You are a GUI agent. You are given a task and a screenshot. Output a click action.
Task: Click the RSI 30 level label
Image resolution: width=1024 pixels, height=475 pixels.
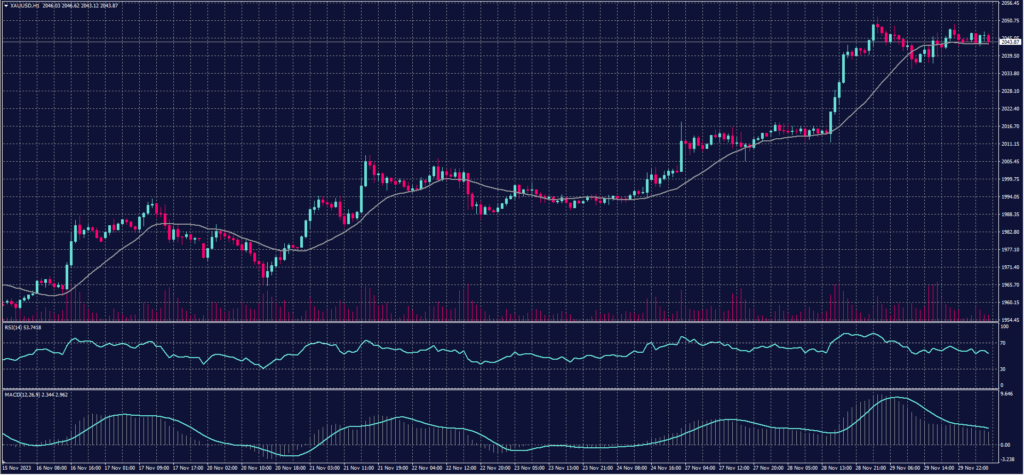click(1003, 369)
